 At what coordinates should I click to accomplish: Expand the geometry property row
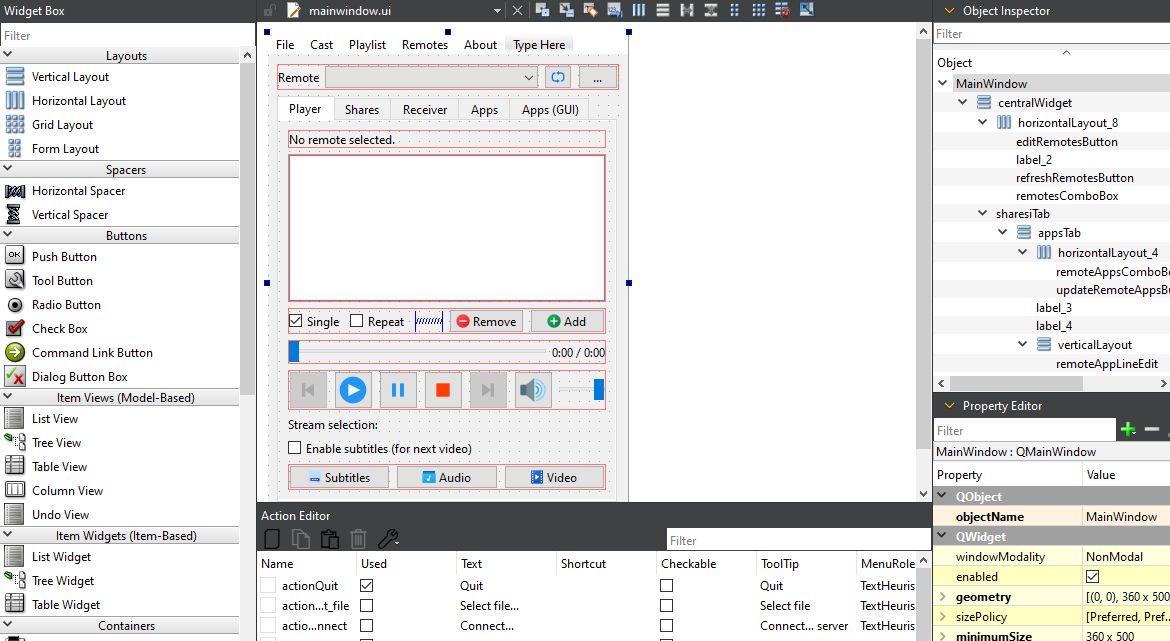(942, 597)
